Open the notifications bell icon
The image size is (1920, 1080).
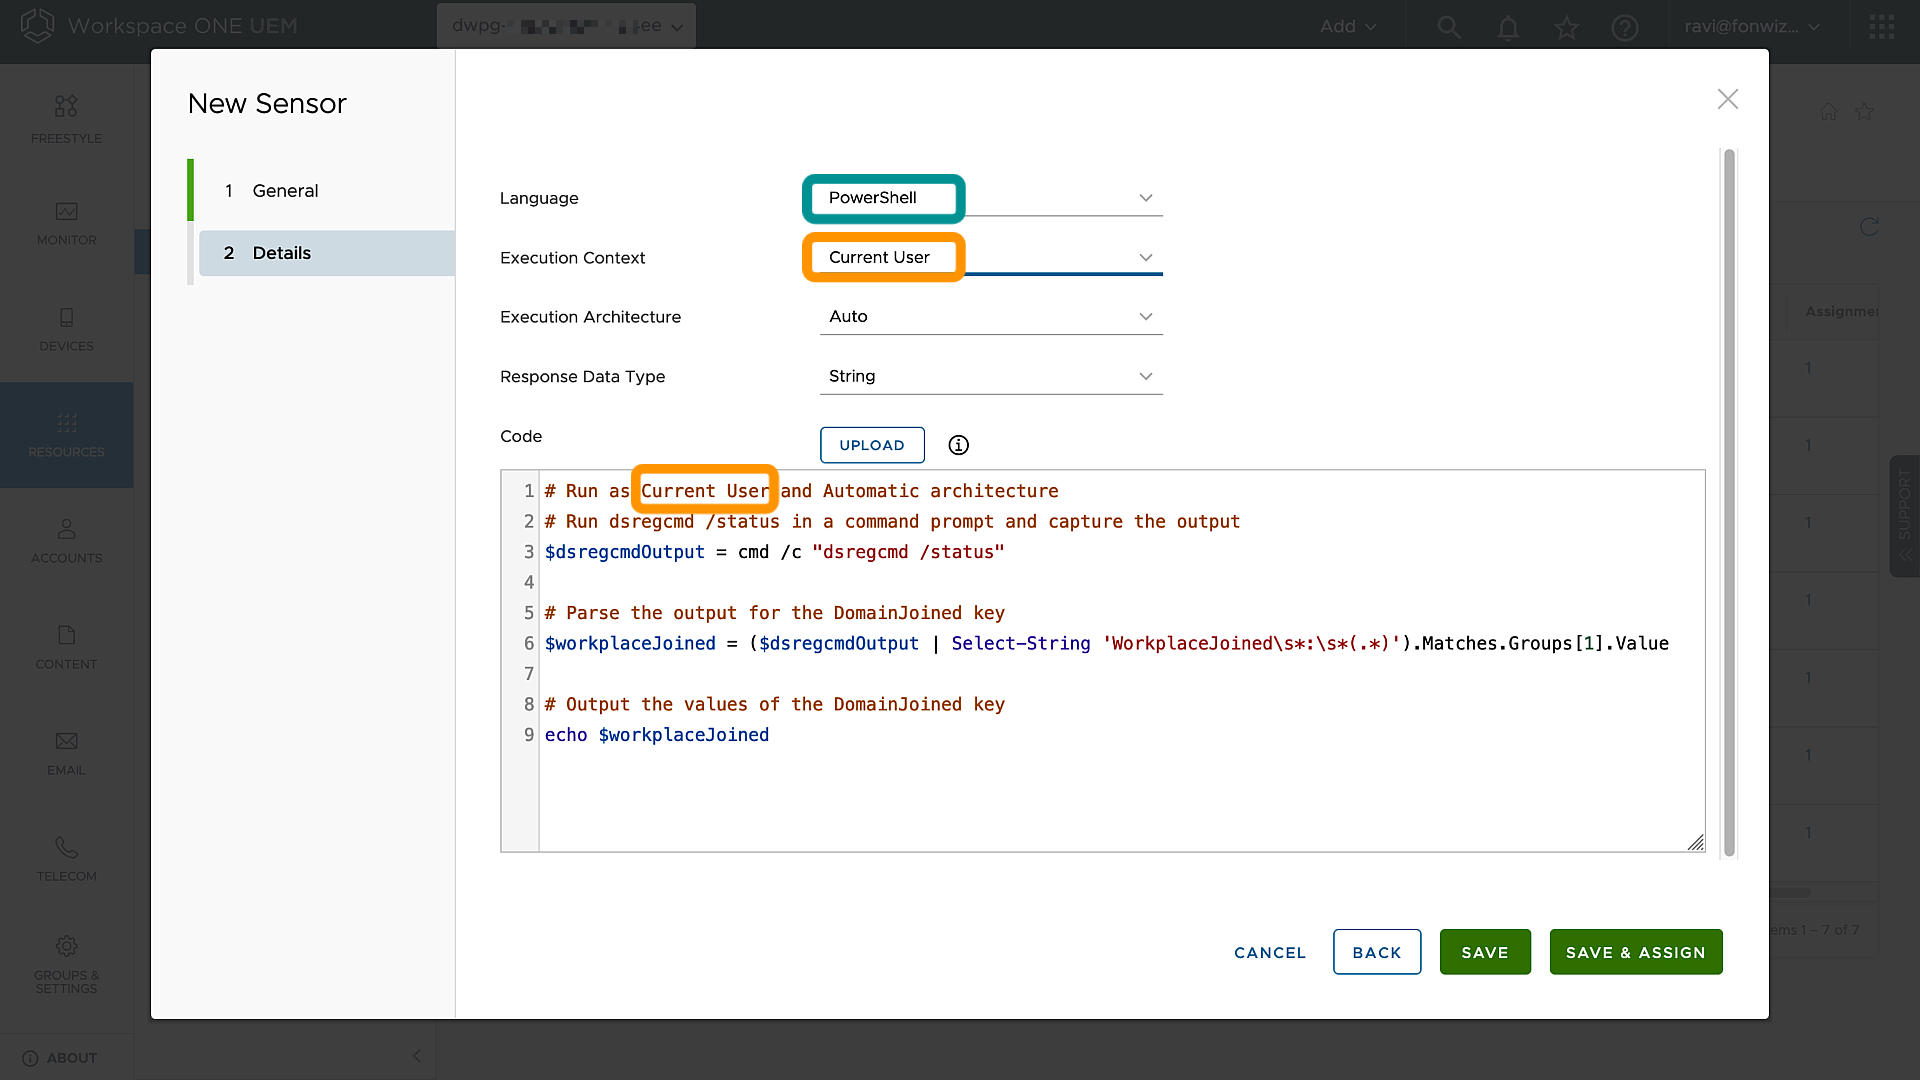point(1508,27)
